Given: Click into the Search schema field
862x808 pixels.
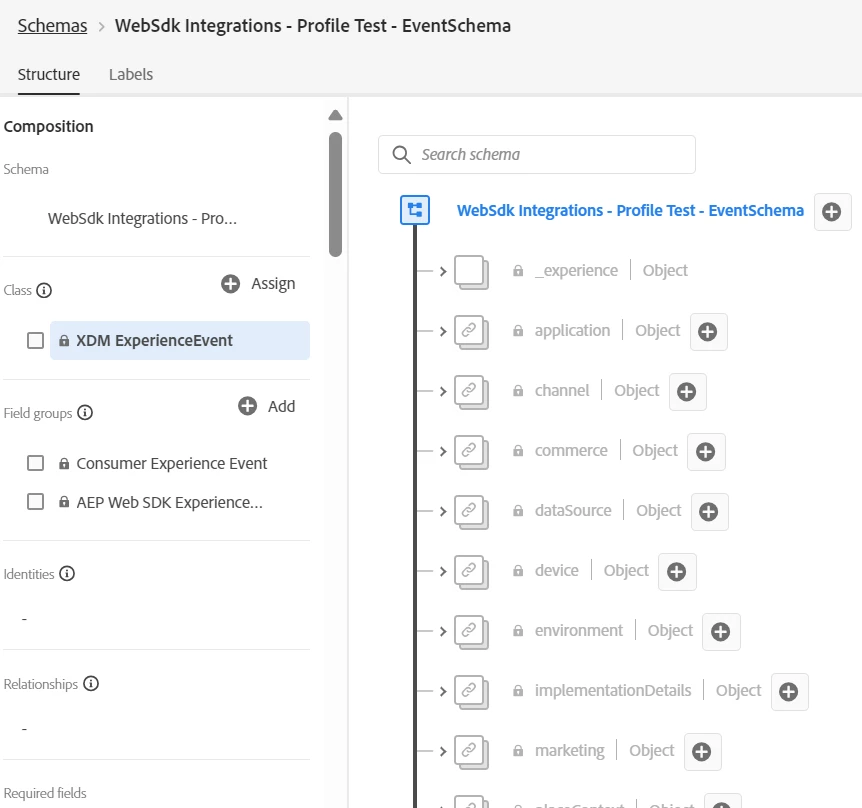Looking at the screenshot, I should click(x=550, y=155).
